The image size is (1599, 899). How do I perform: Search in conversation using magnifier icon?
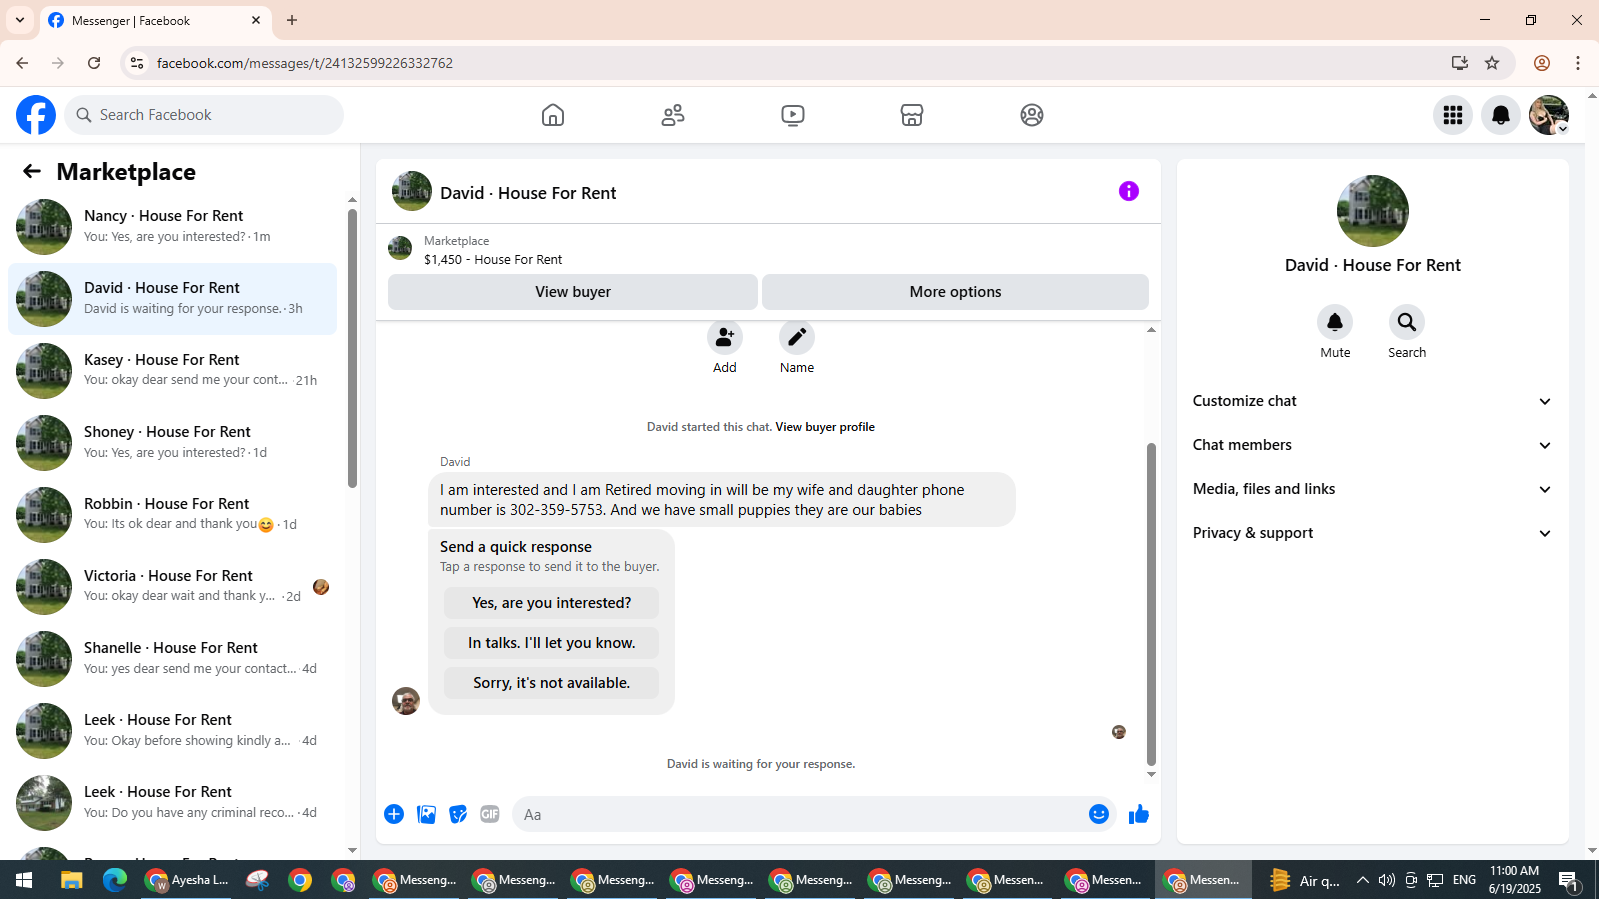[x=1407, y=322]
